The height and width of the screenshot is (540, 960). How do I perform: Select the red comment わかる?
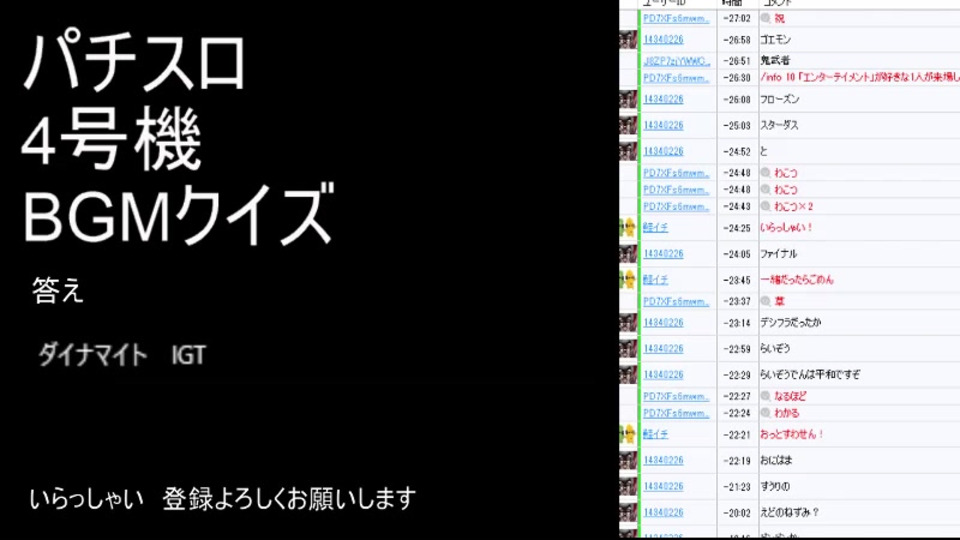click(x=786, y=413)
